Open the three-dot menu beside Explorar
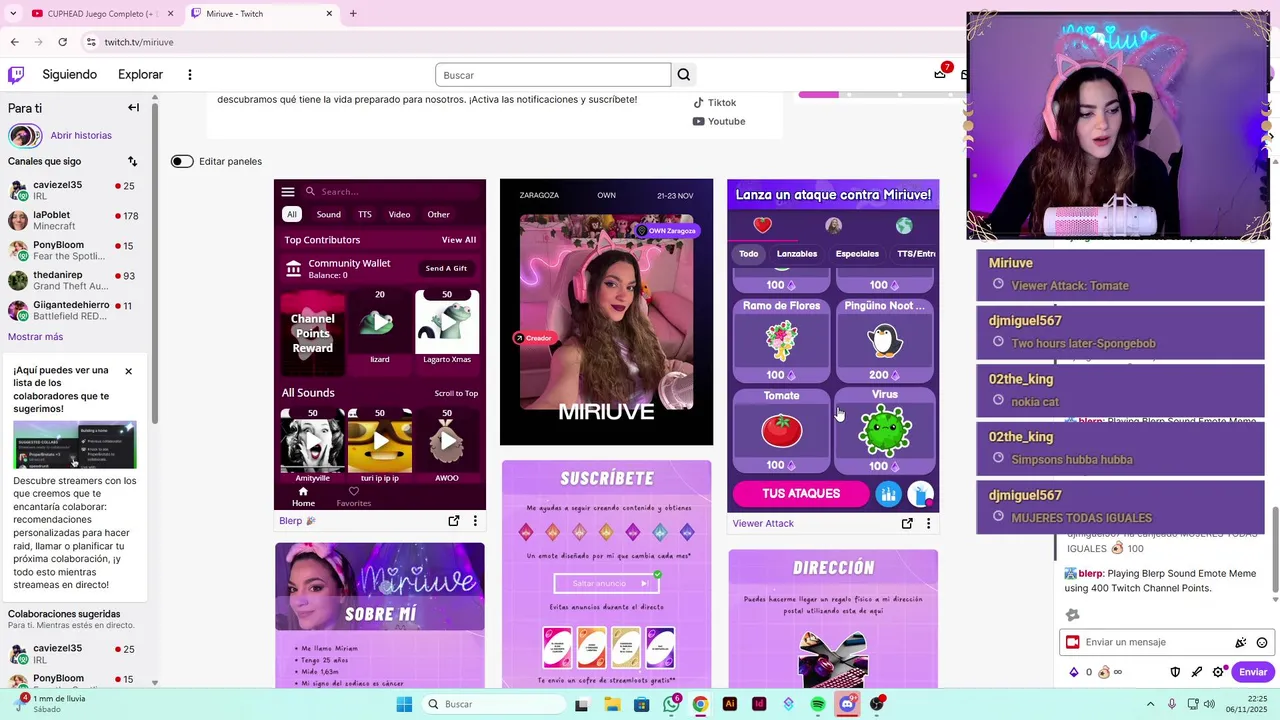The image size is (1280, 720). pos(189,75)
